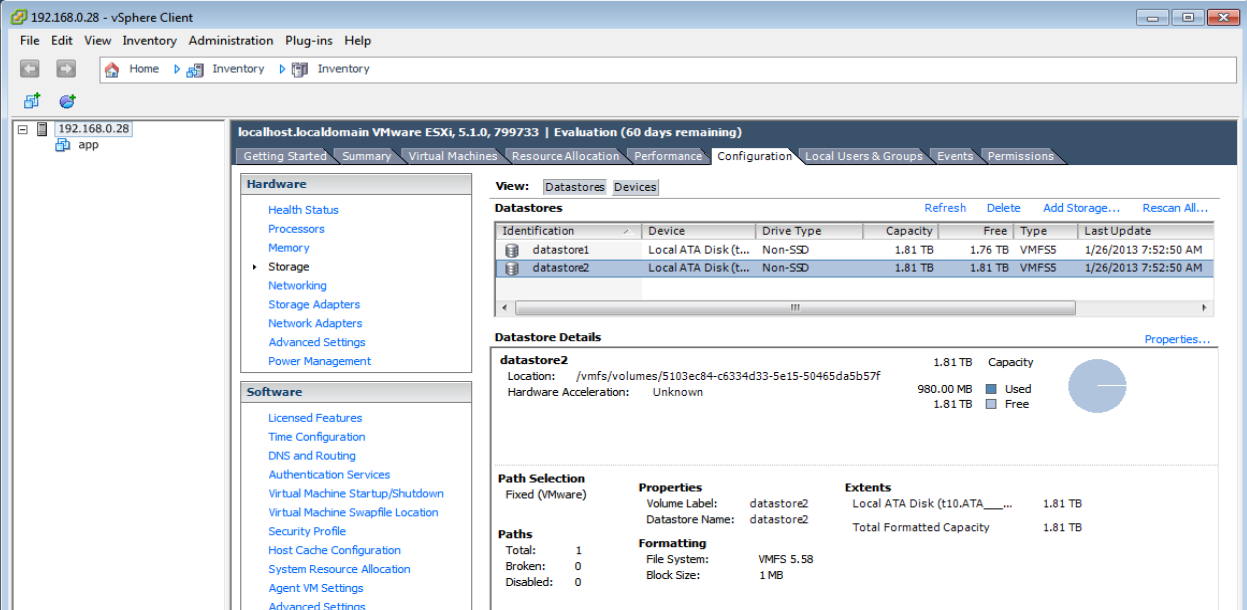This screenshot has width=1247, height=610.
Task: Collapse the 192.168.0.28 host tree node
Action: coord(23,129)
